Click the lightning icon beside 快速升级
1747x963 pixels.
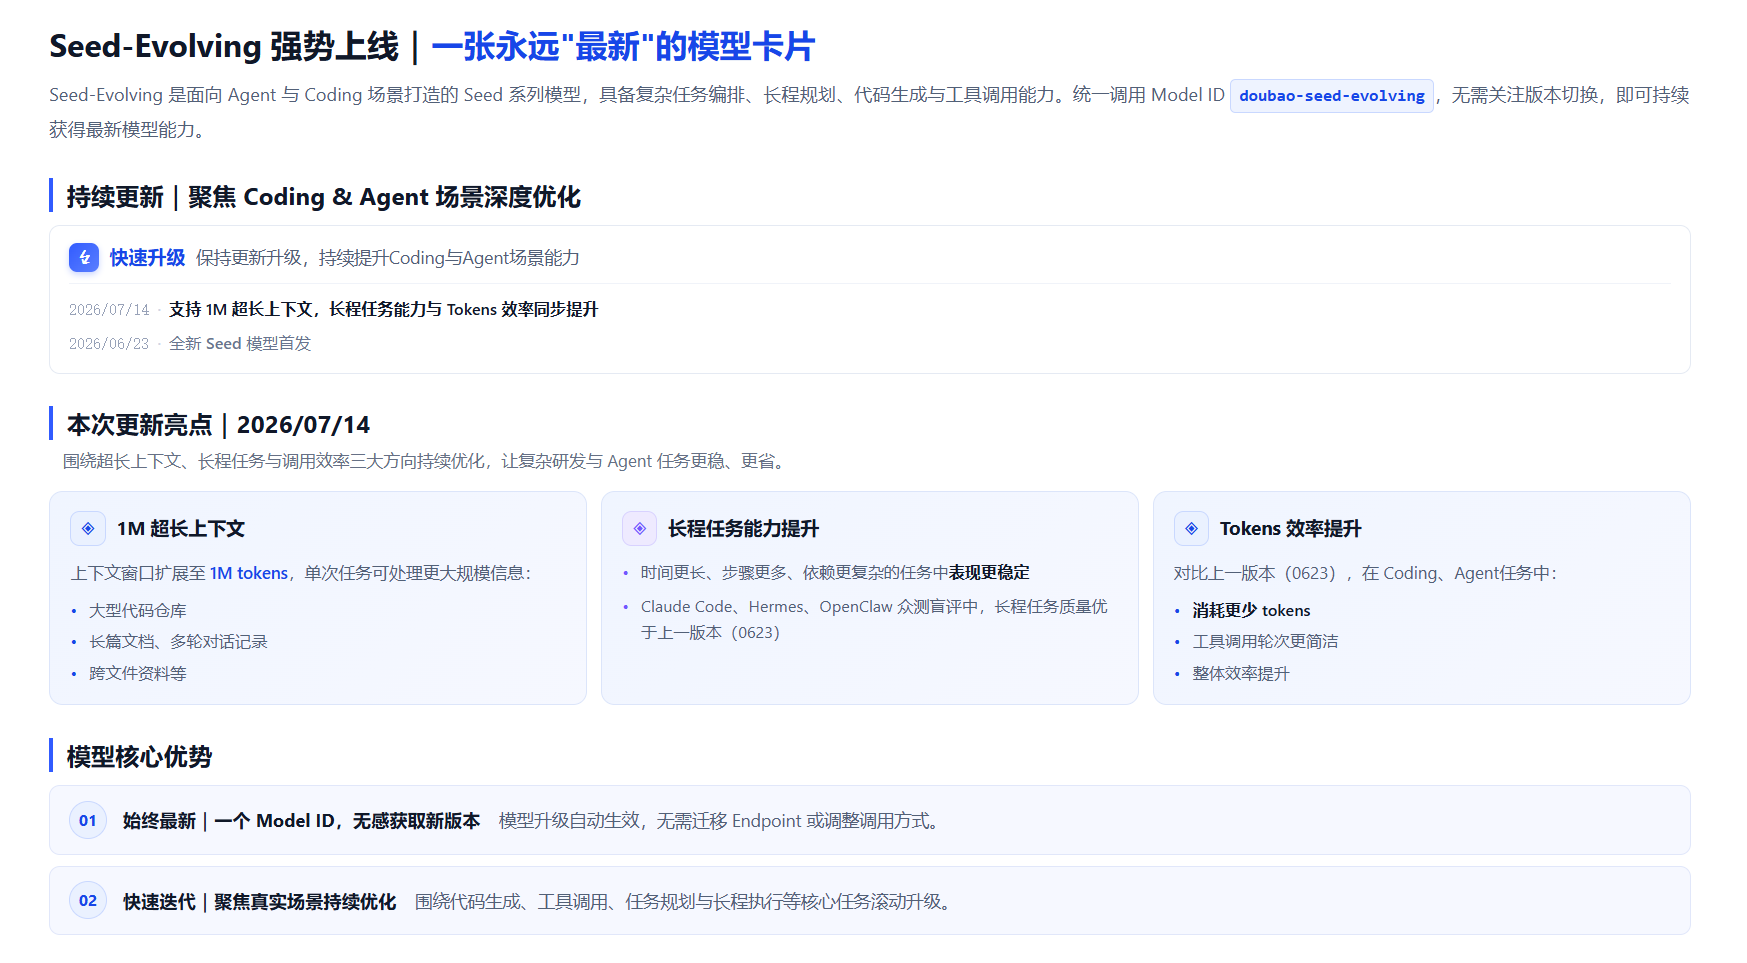[x=84, y=258]
